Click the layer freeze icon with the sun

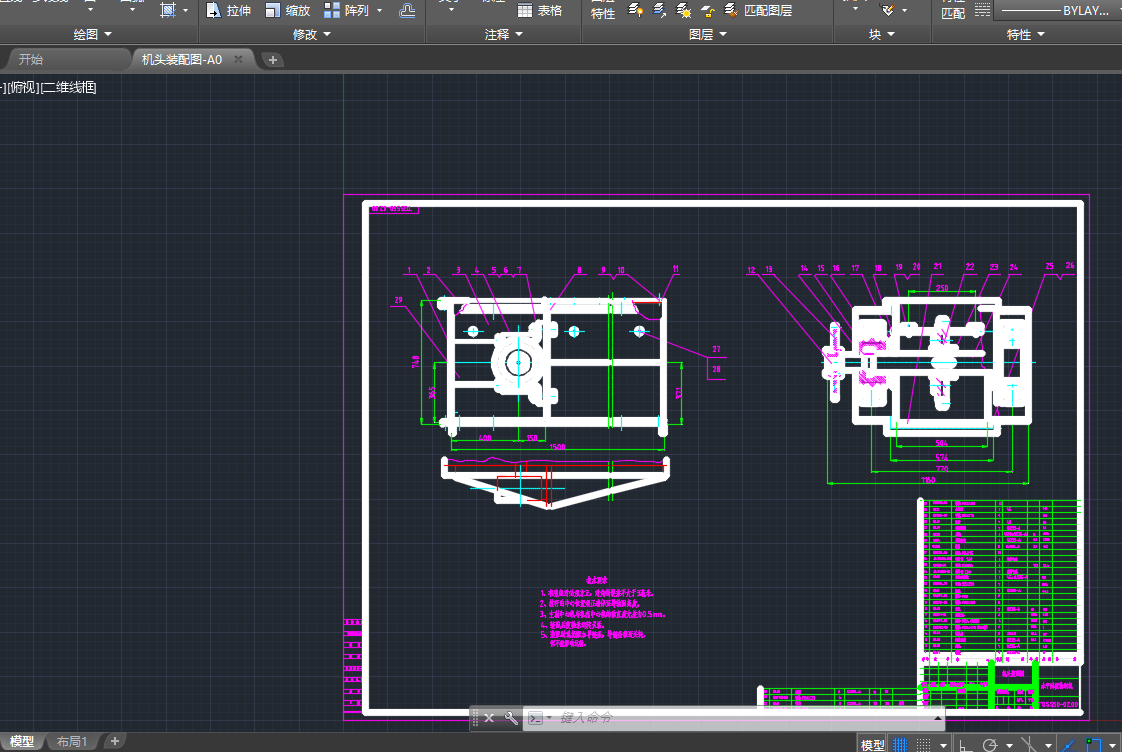[x=683, y=10]
